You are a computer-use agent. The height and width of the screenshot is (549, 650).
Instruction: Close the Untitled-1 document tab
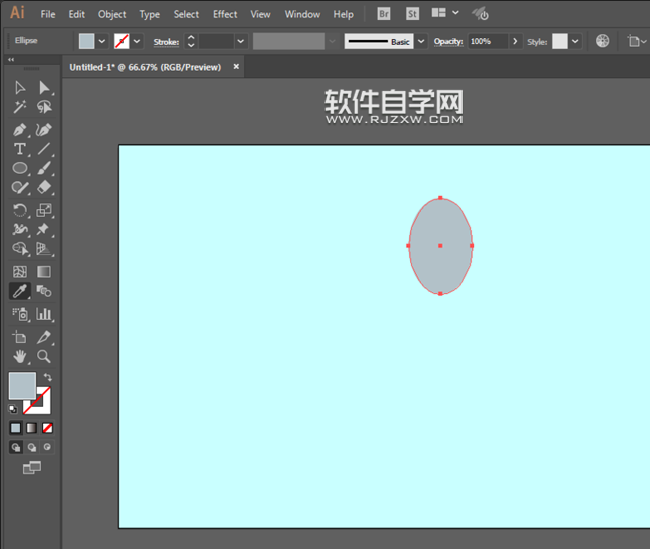coord(236,67)
